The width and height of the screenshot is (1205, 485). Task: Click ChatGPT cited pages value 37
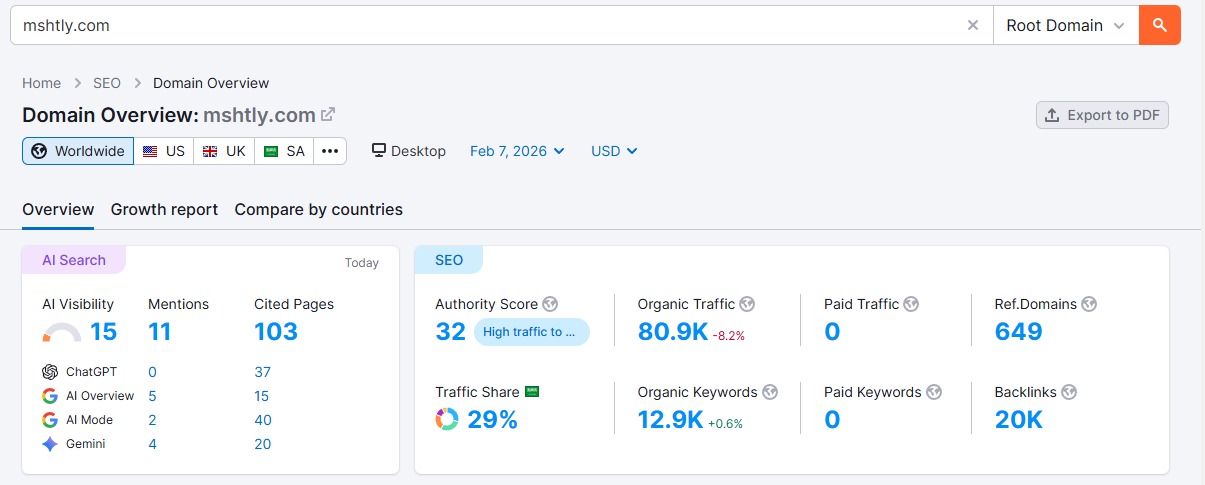point(263,372)
